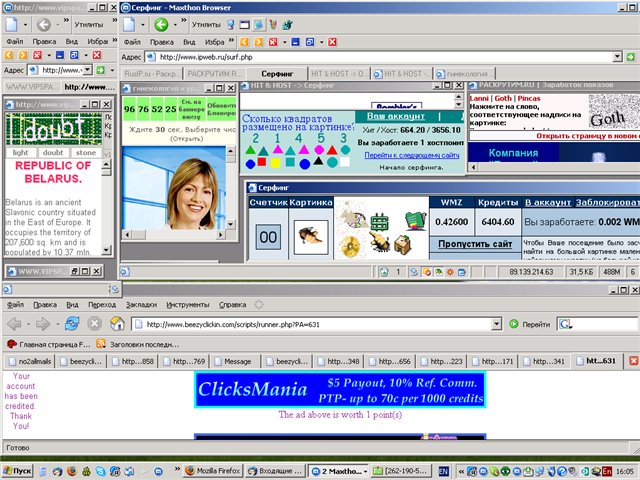Open address dropdown in small left Maxthon window

pos(88,70)
